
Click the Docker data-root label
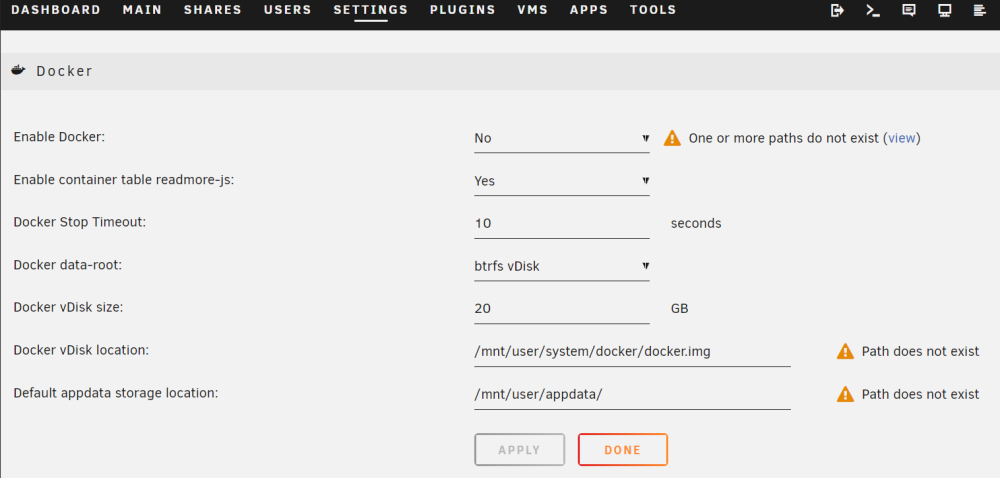(68, 265)
